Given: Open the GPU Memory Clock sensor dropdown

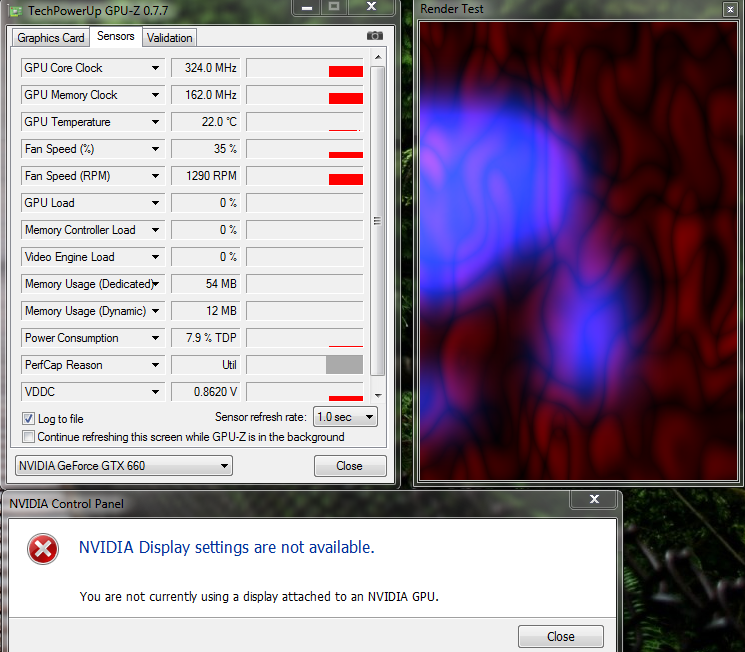Looking at the screenshot, I should pyautogui.click(x=155, y=95).
